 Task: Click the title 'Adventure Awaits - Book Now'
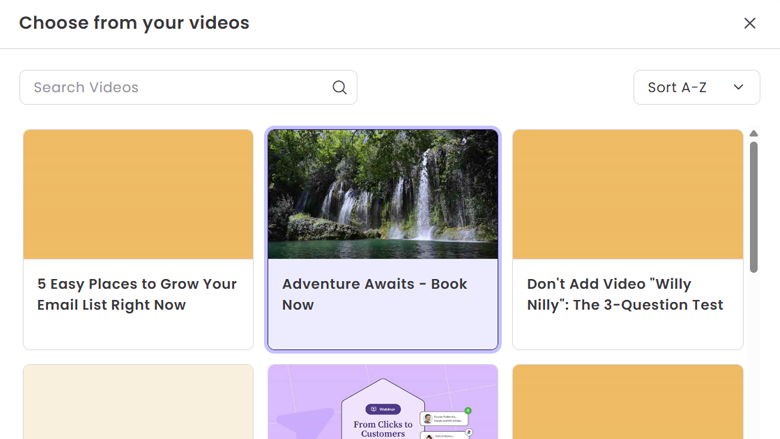[x=375, y=294]
